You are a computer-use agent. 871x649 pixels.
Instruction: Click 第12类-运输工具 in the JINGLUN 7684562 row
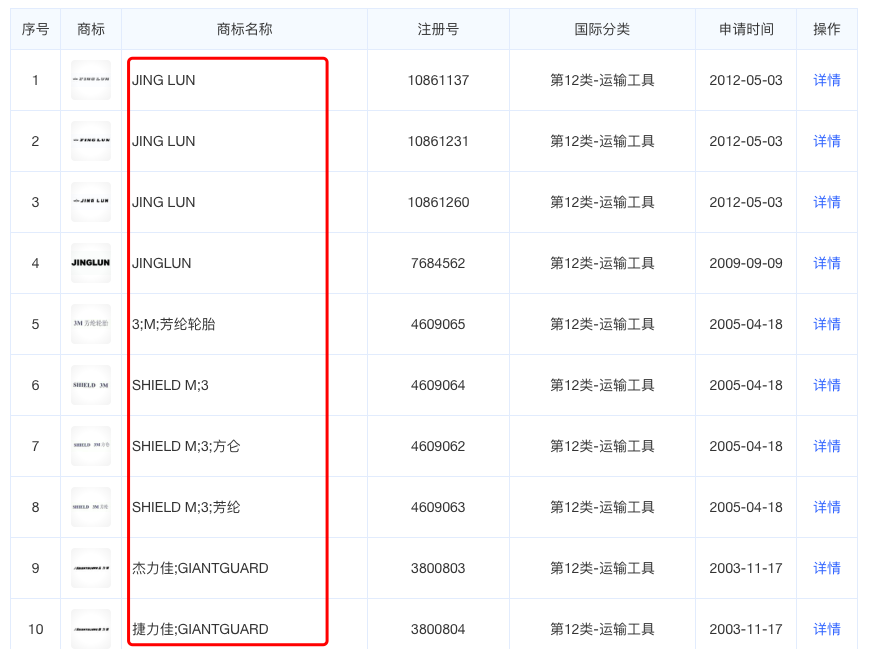tap(602, 263)
